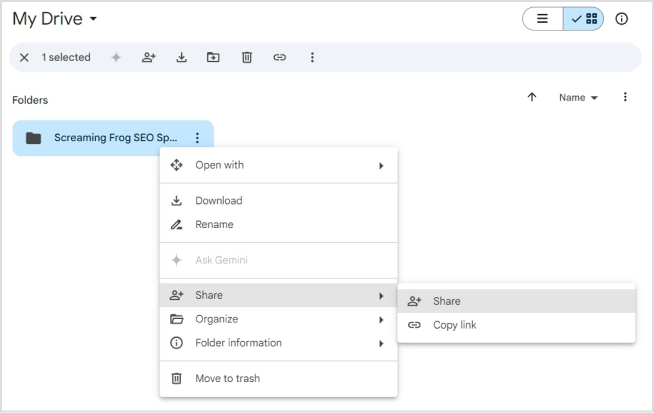Choose Rename in context menu
This screenshot has height=413, width=654.
(278, 224)
